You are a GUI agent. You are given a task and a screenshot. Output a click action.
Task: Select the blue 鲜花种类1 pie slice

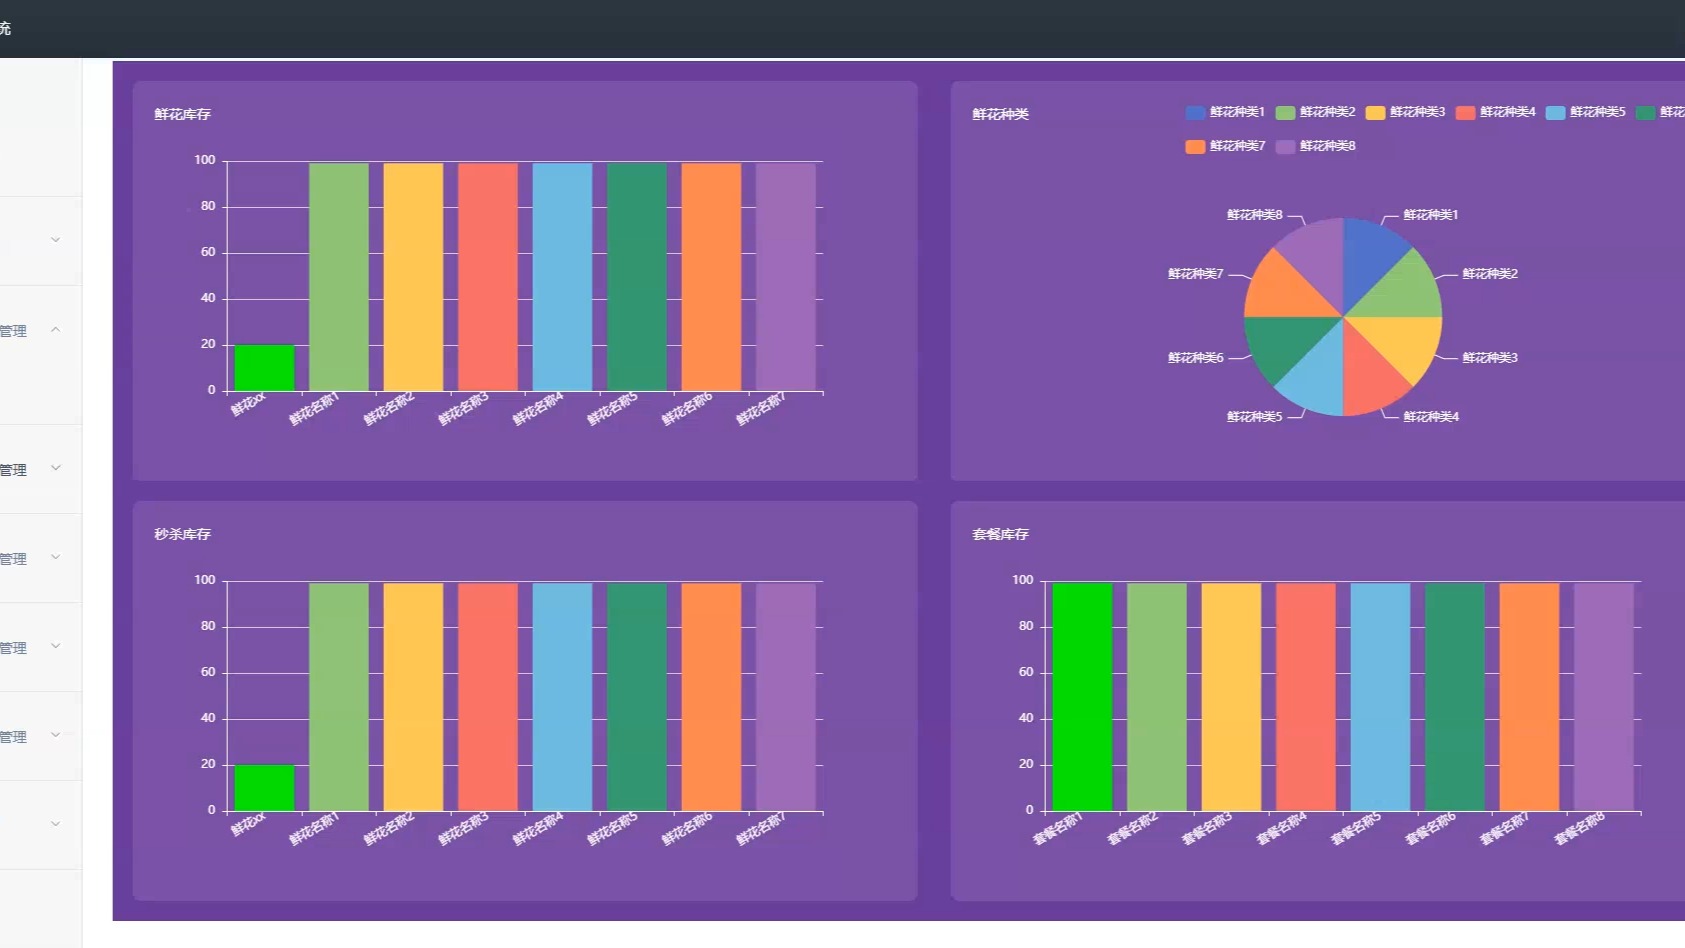pyautogui.click(x=1368, y=258)
